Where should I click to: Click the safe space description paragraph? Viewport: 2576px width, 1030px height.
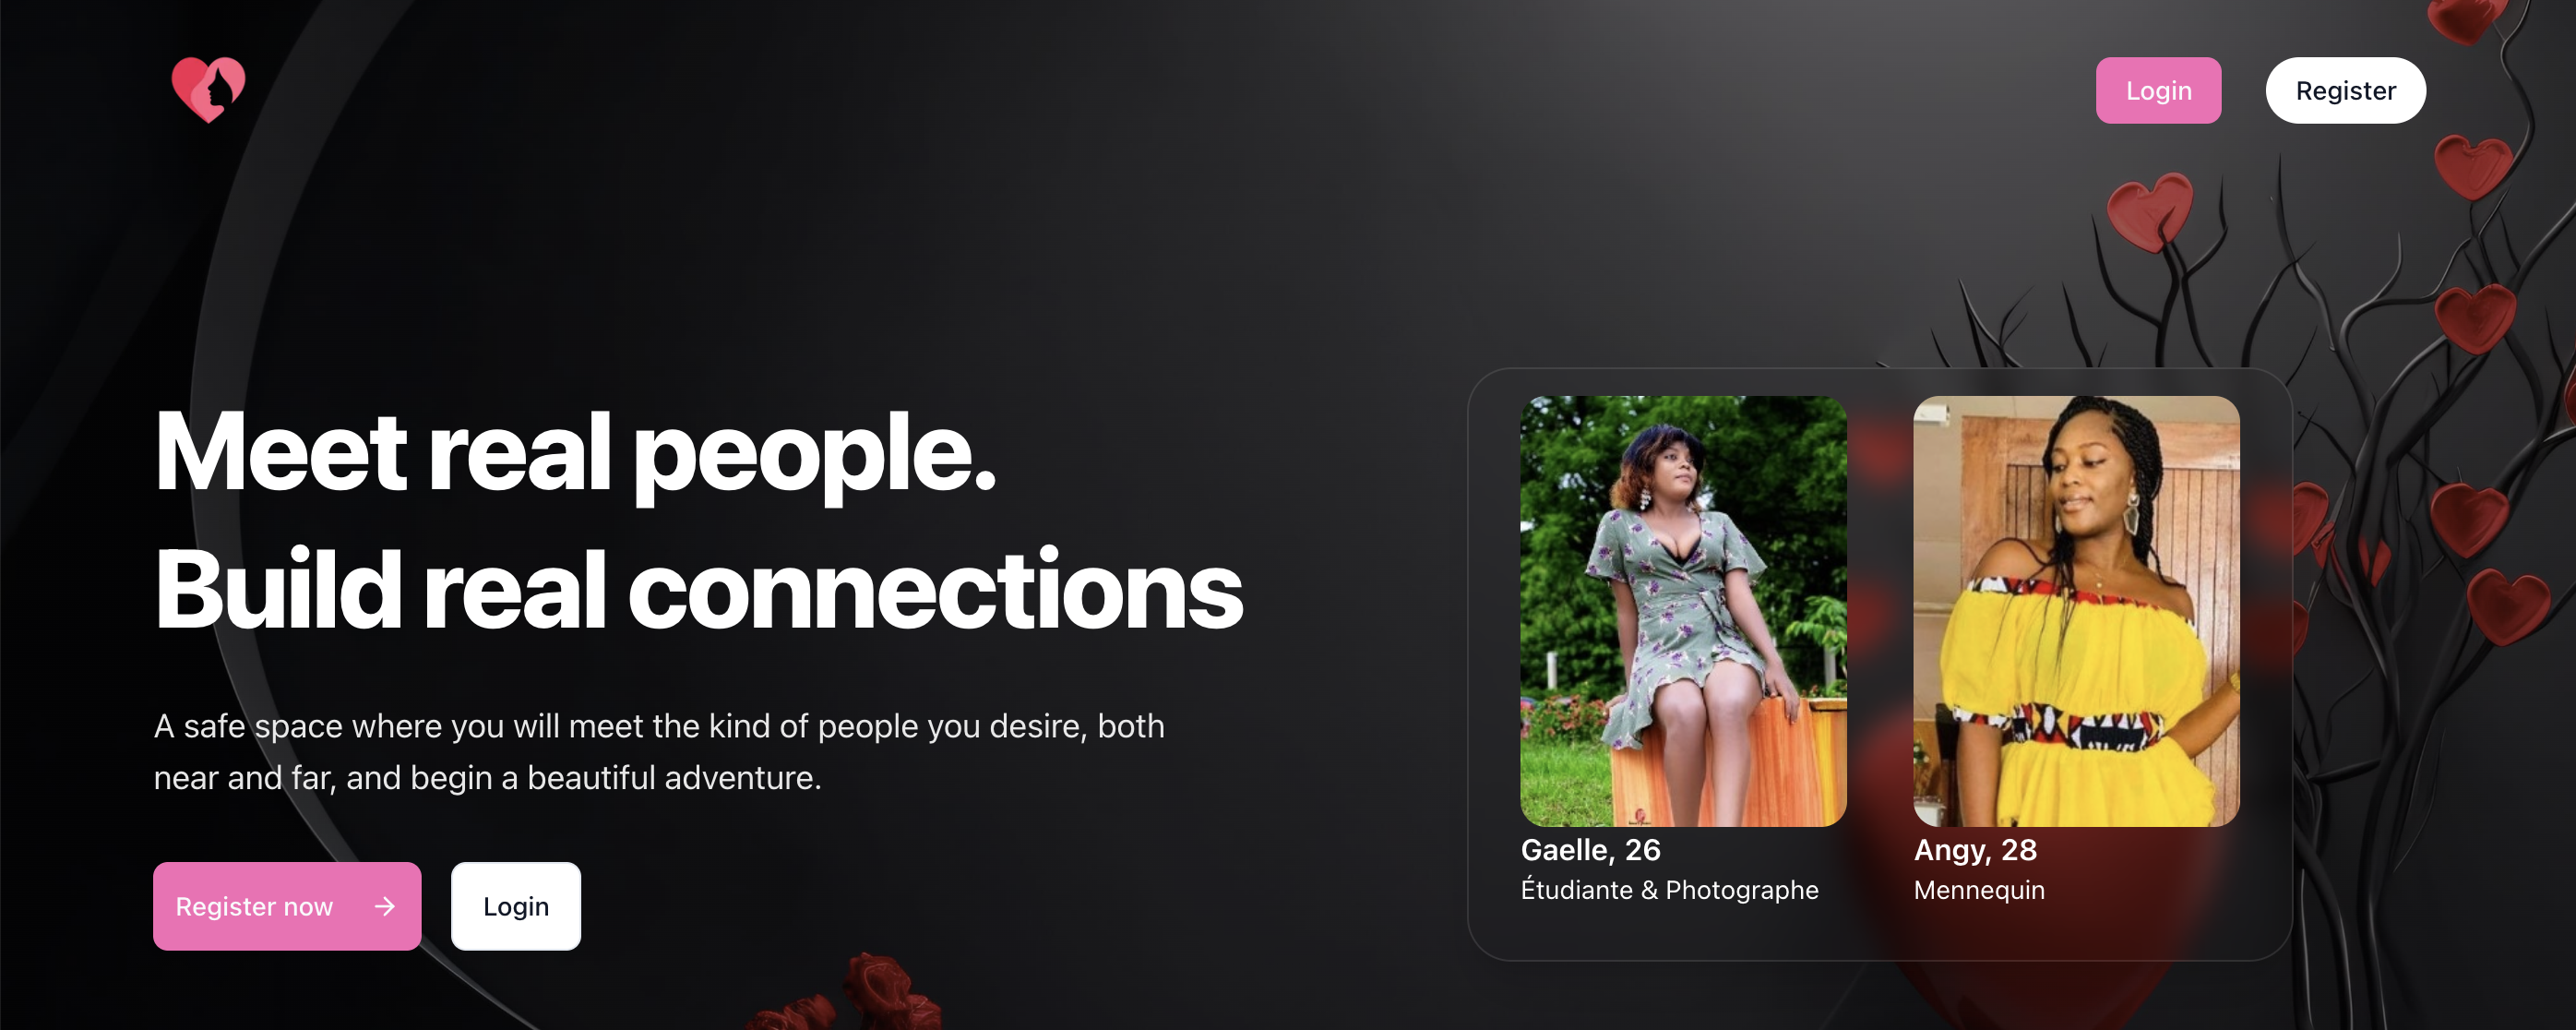(x=659, y=752)
